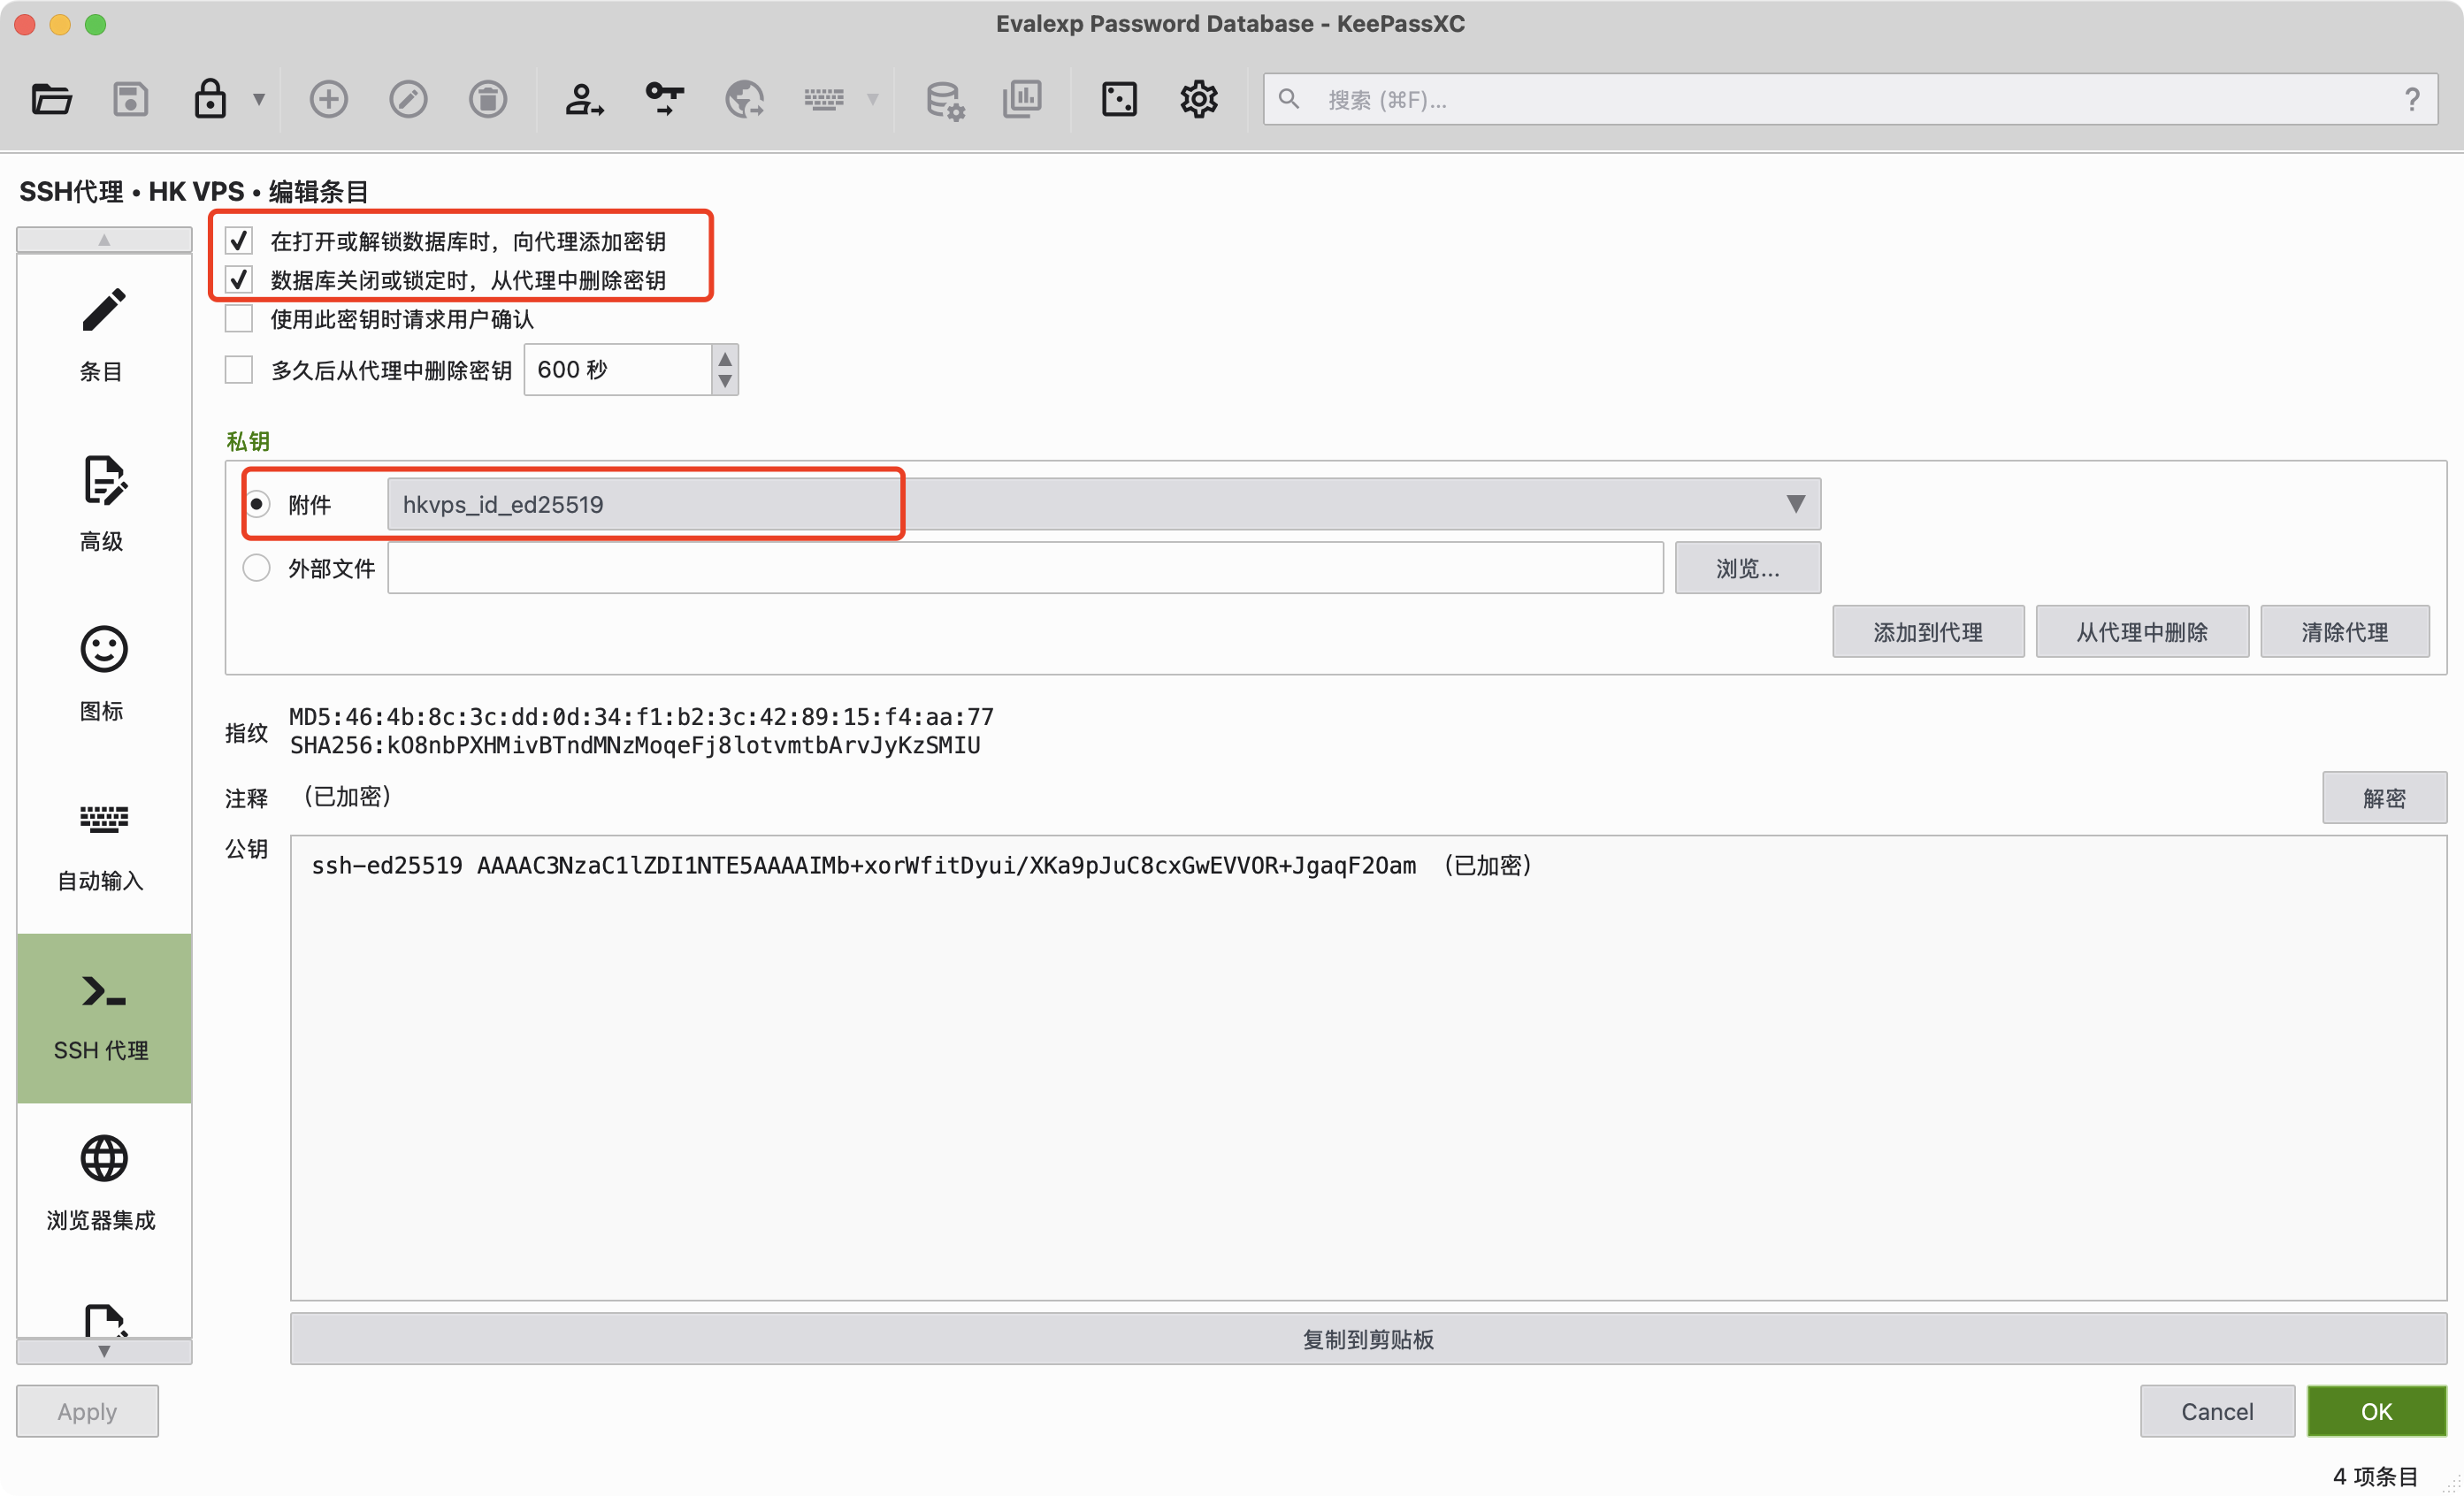This screenshot has width=2464, height=1496.
Task: Expand the hkvps_id_ed25519 attachment dropdown
Action: [1795, 504]
